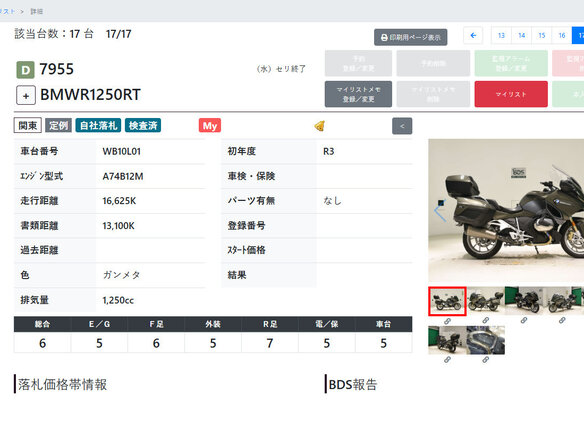Image resolution: width=584 pixels, height=438 pixels.
Task: Click 詳細 in the breadcrumb
Action: (36, 12)
